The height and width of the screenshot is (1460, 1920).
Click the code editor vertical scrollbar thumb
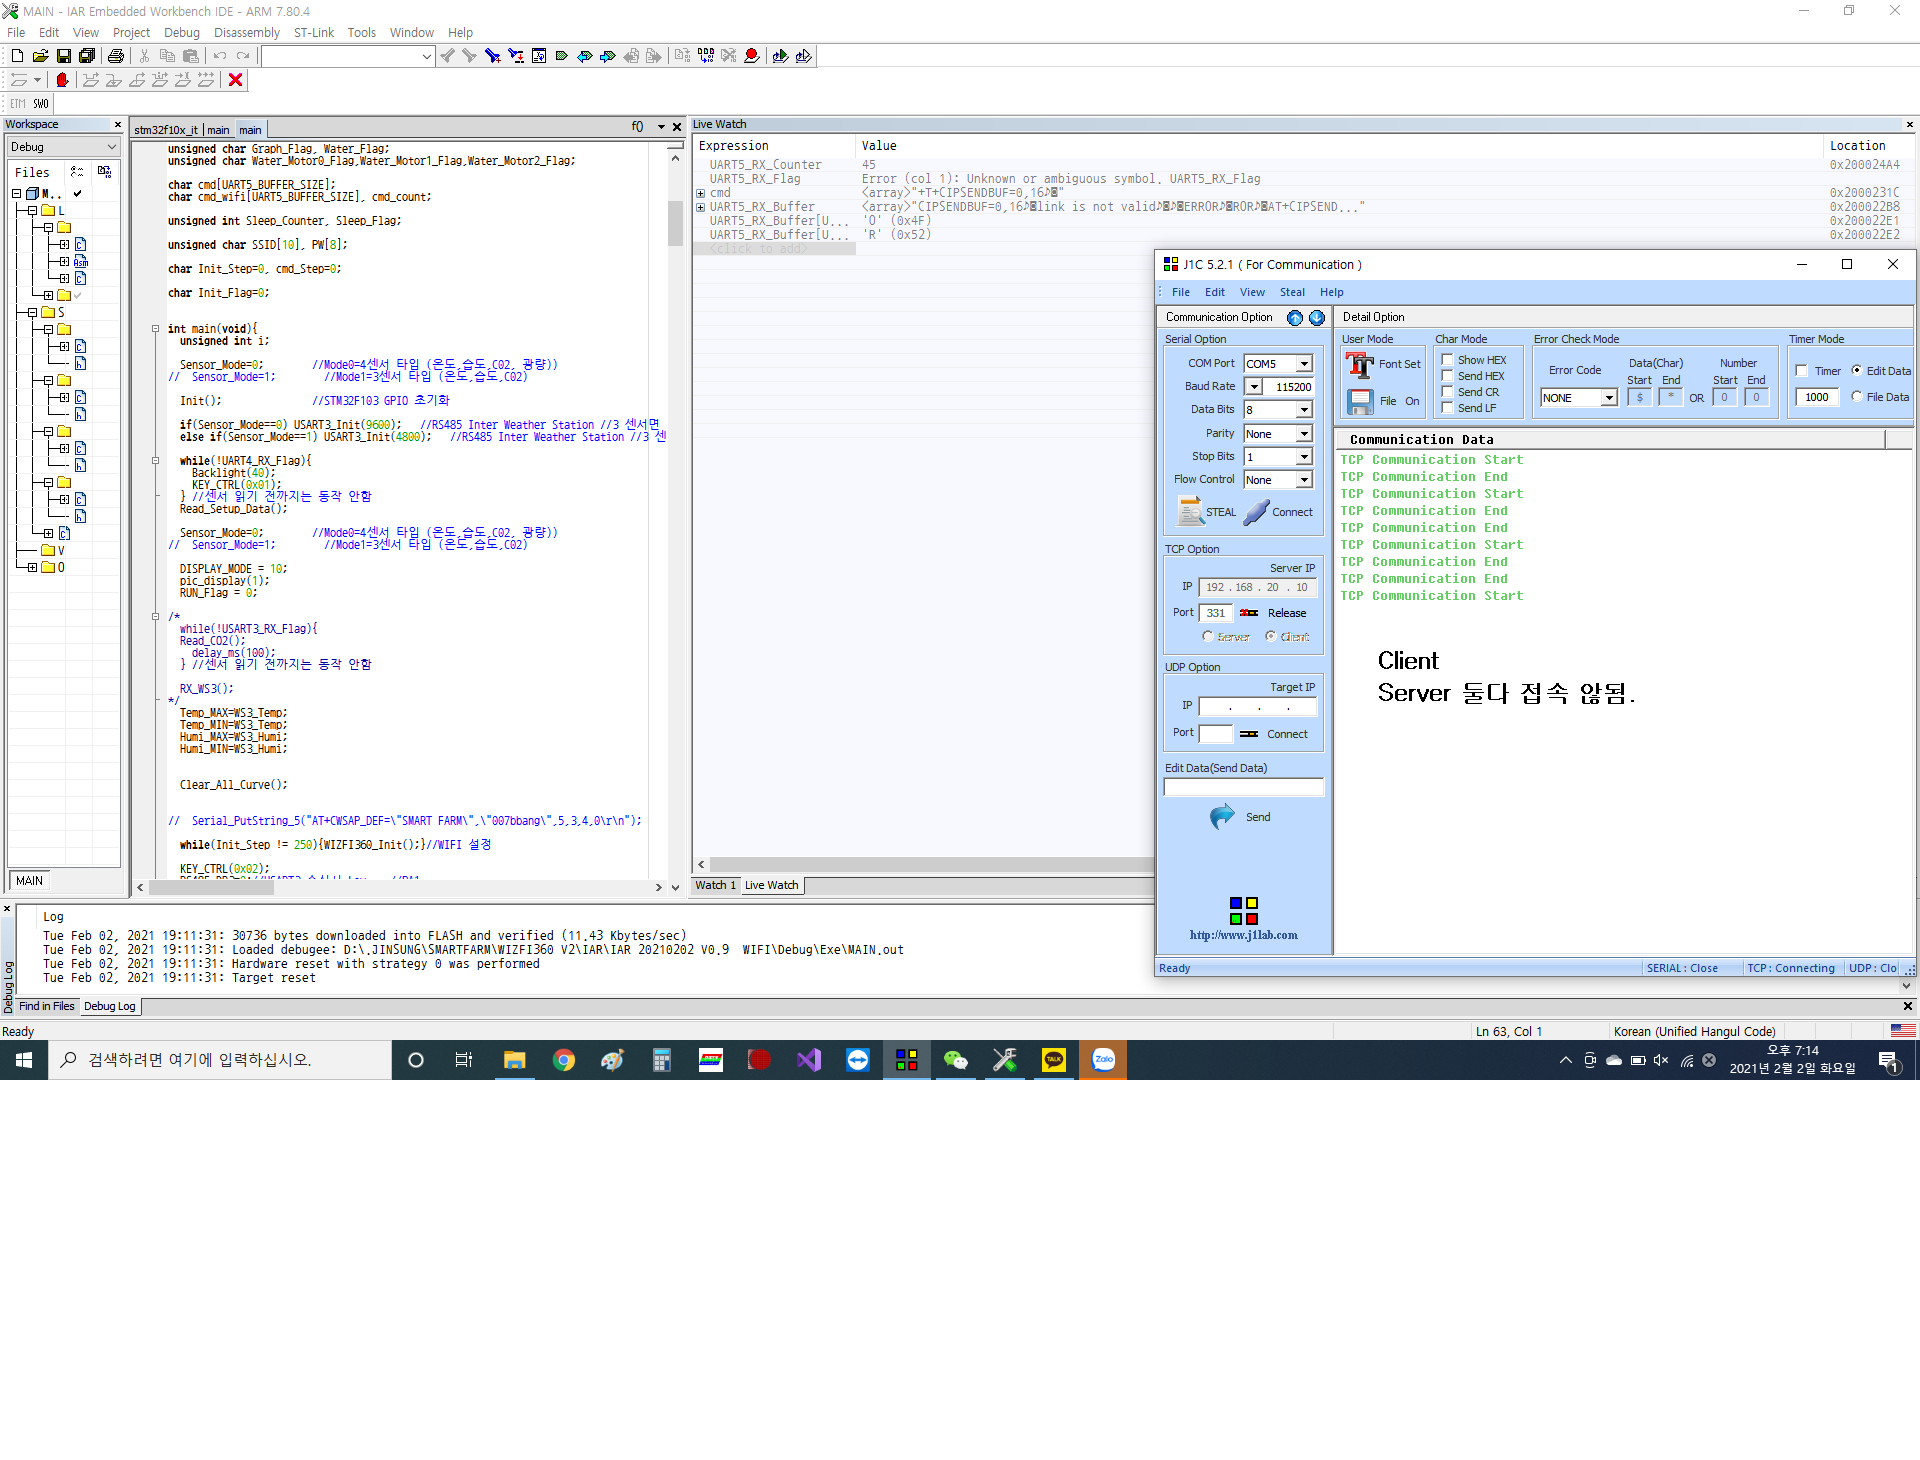coord(676,222)
